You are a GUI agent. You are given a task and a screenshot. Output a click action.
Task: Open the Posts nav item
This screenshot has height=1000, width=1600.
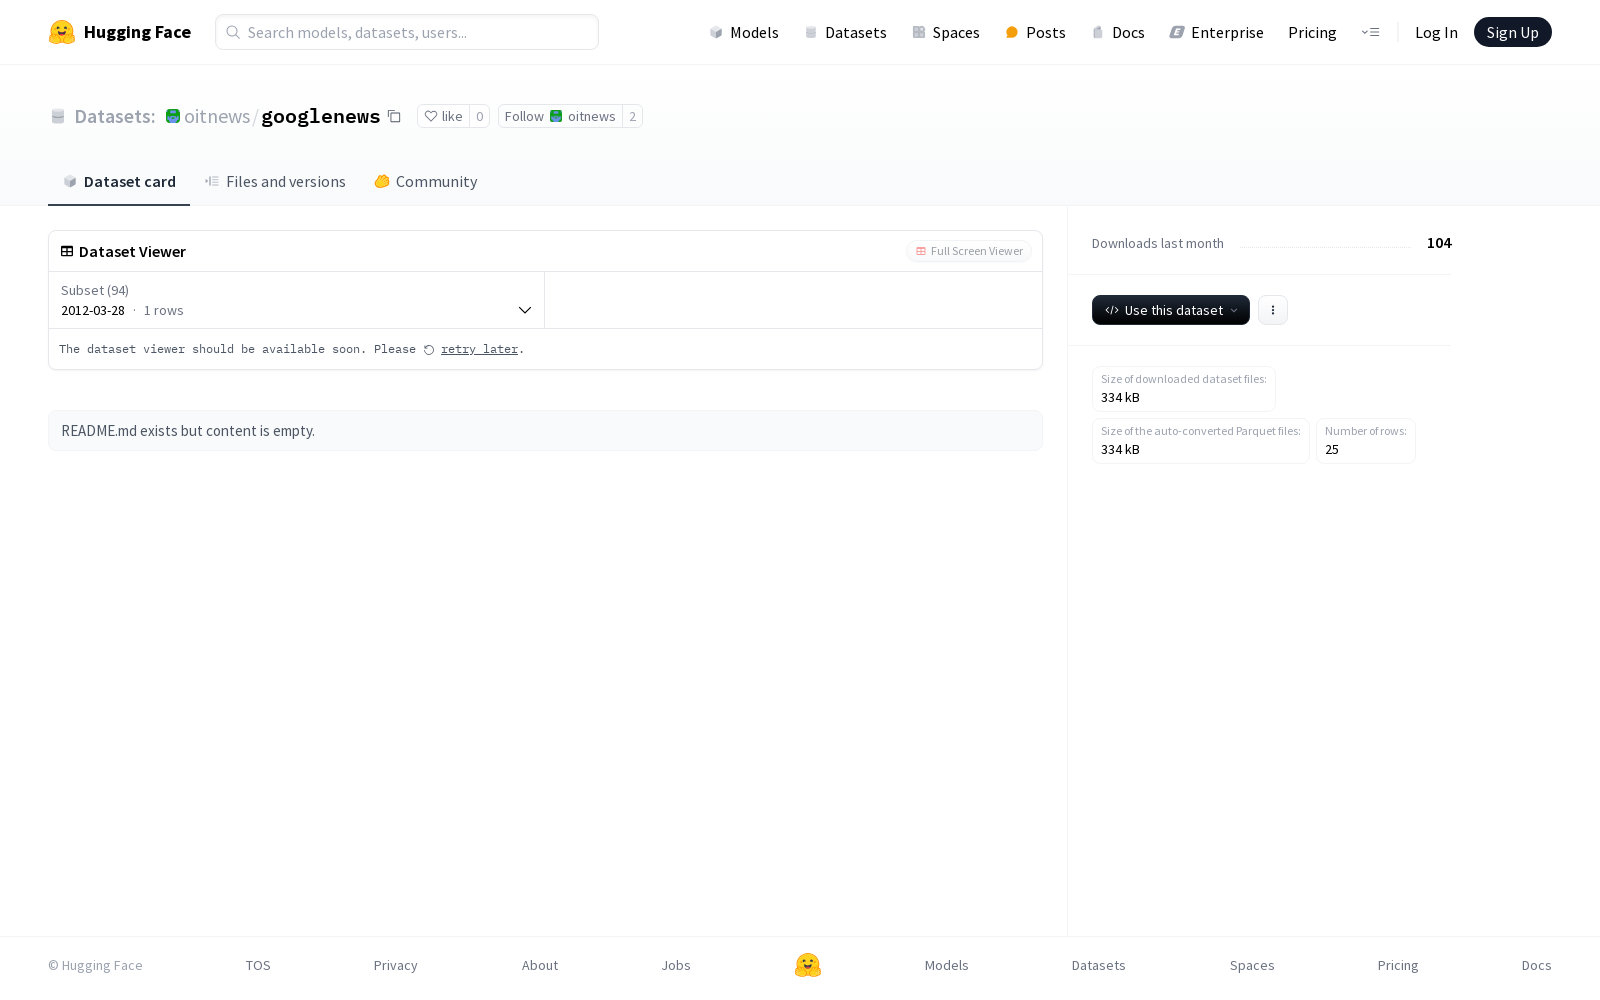tap(1036, 32)
